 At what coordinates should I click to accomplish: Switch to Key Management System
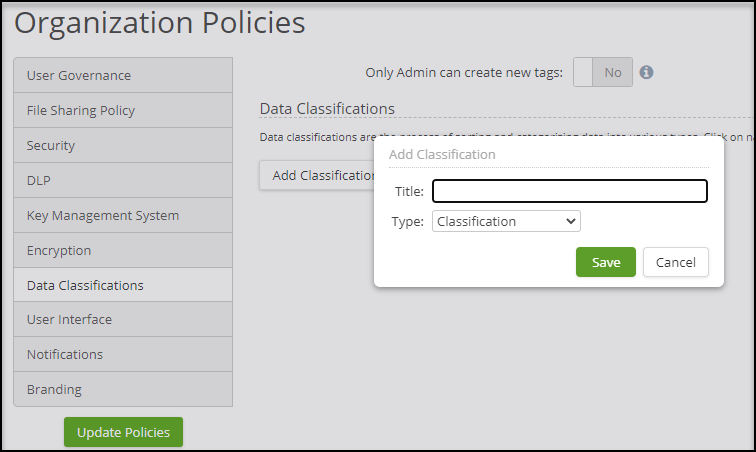[x=123, y=216]
